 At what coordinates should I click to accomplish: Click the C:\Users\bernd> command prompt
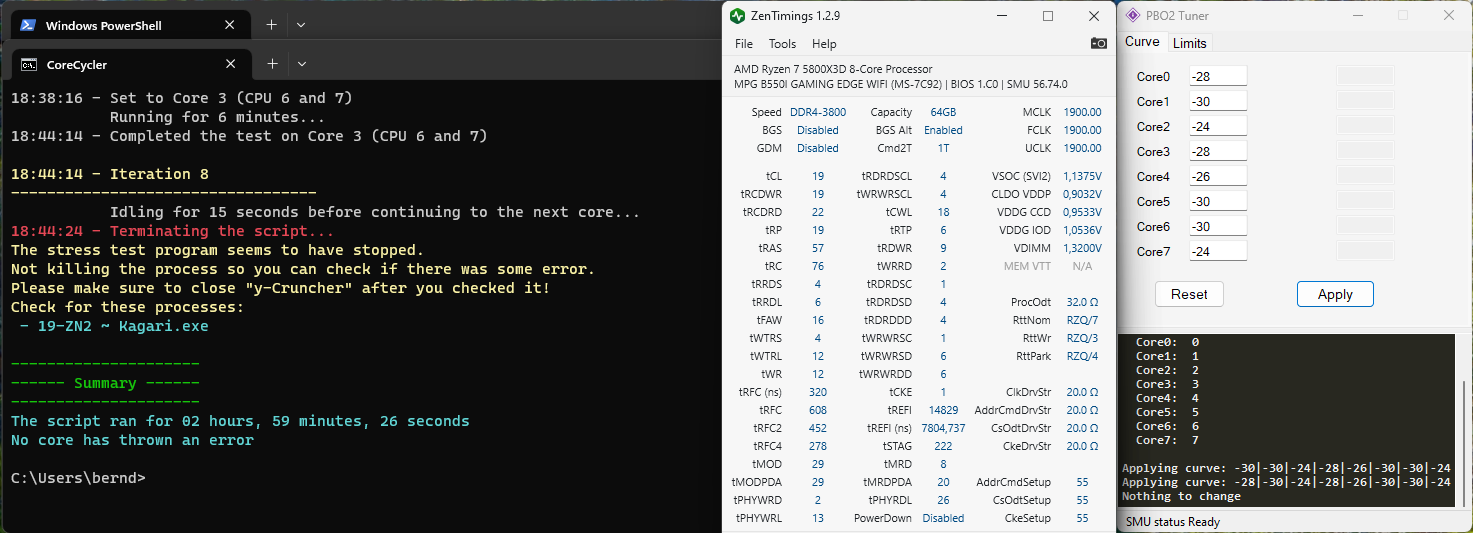pyautogui.click(x=78, y=478)
